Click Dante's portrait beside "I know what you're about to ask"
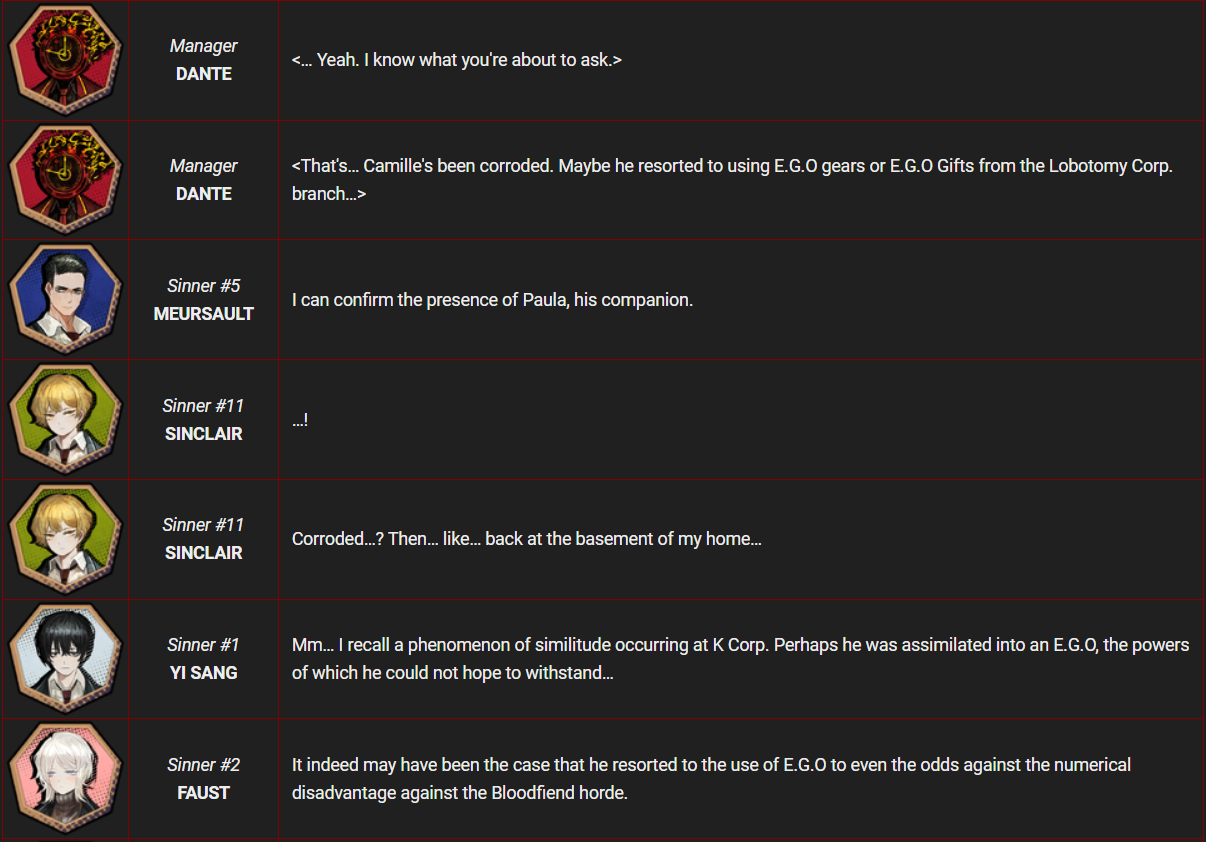 (65, 60)
